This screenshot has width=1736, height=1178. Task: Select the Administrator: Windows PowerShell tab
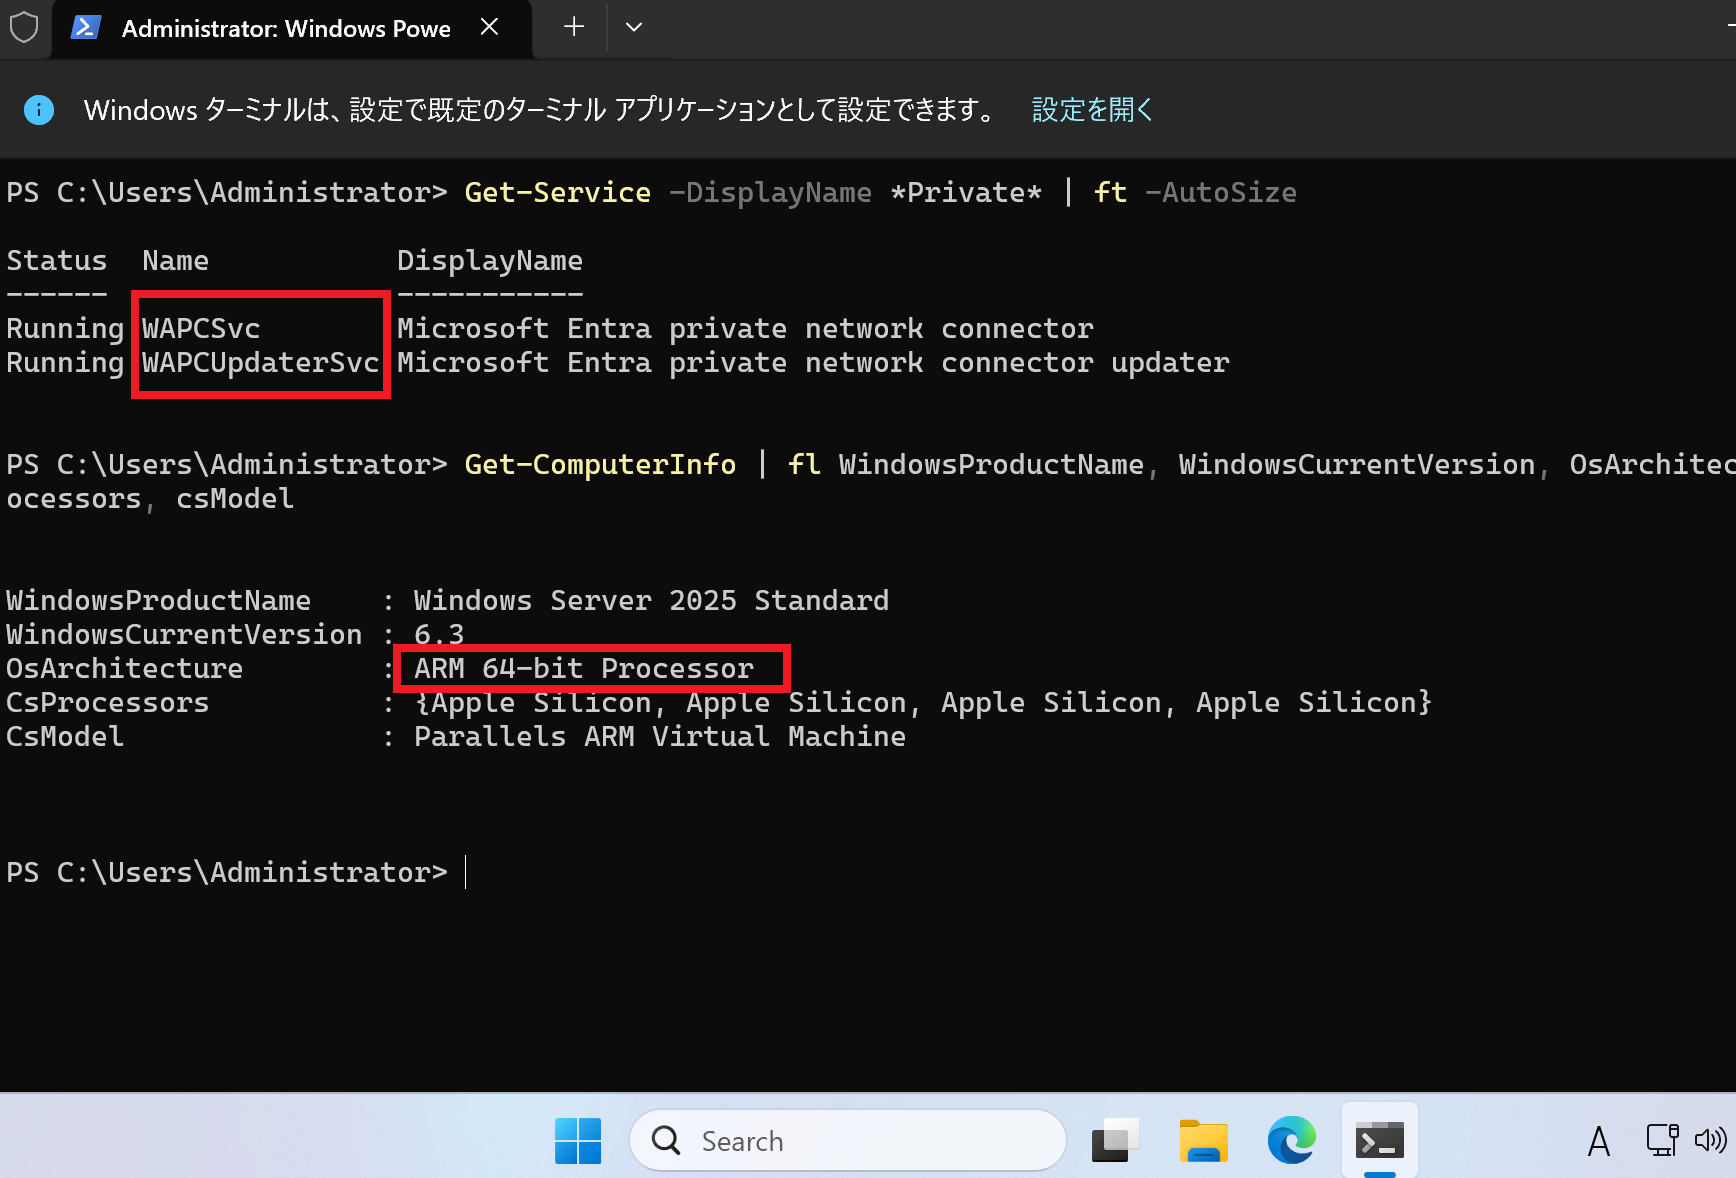[291, 29]
